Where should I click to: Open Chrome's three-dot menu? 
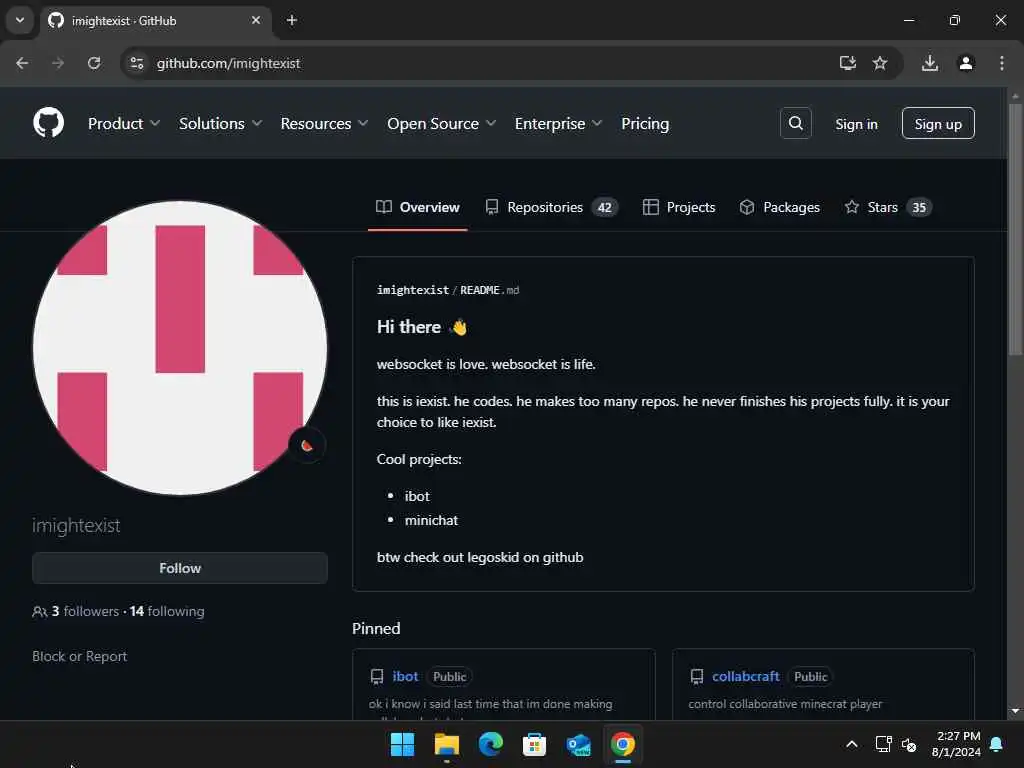[1001, 63]
